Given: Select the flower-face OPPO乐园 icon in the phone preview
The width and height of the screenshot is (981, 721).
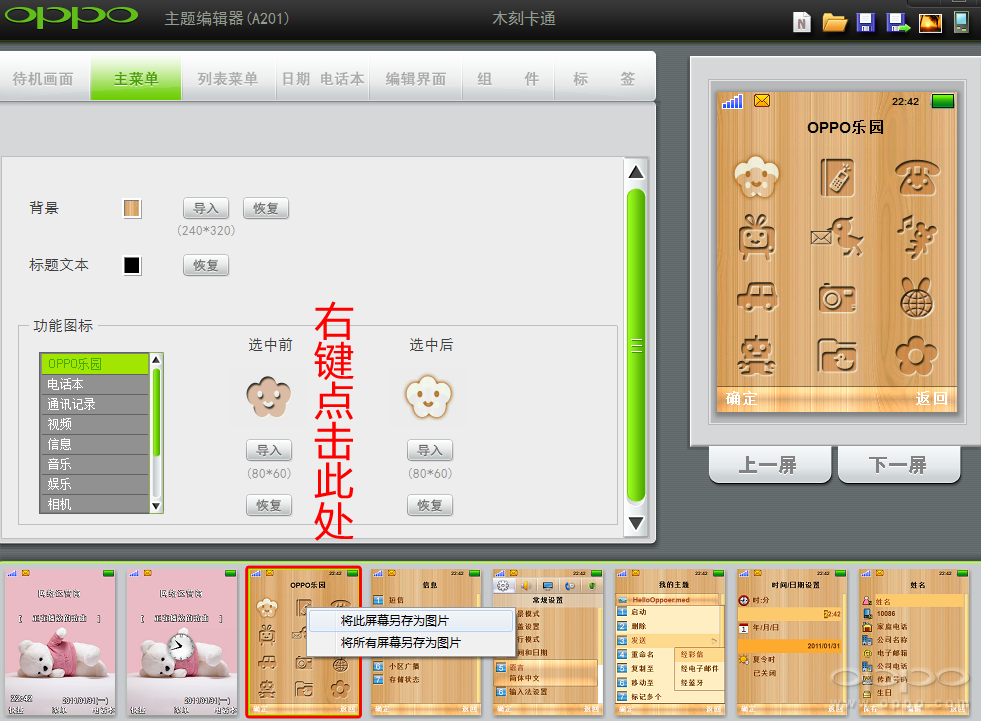Looking at the screenshot, I should tap(756, 176).
